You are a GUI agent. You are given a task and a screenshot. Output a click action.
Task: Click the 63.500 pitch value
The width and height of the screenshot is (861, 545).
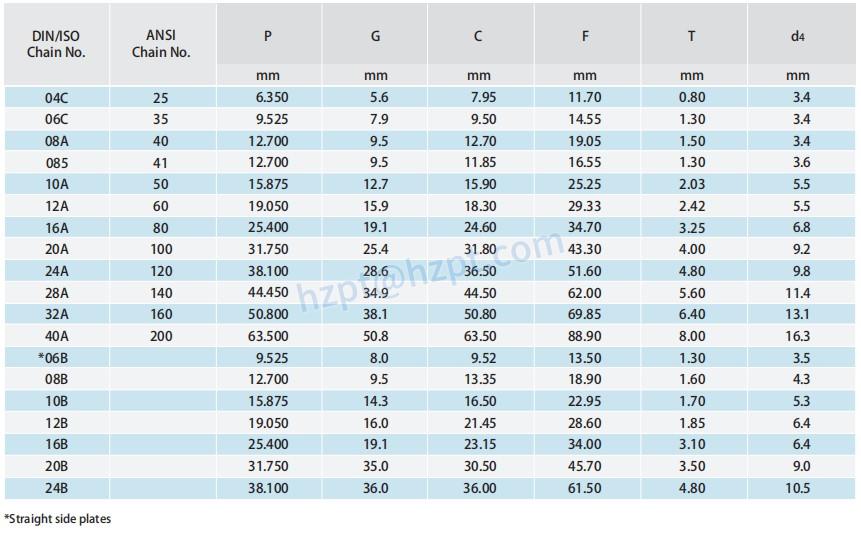[x=268, y=336]
